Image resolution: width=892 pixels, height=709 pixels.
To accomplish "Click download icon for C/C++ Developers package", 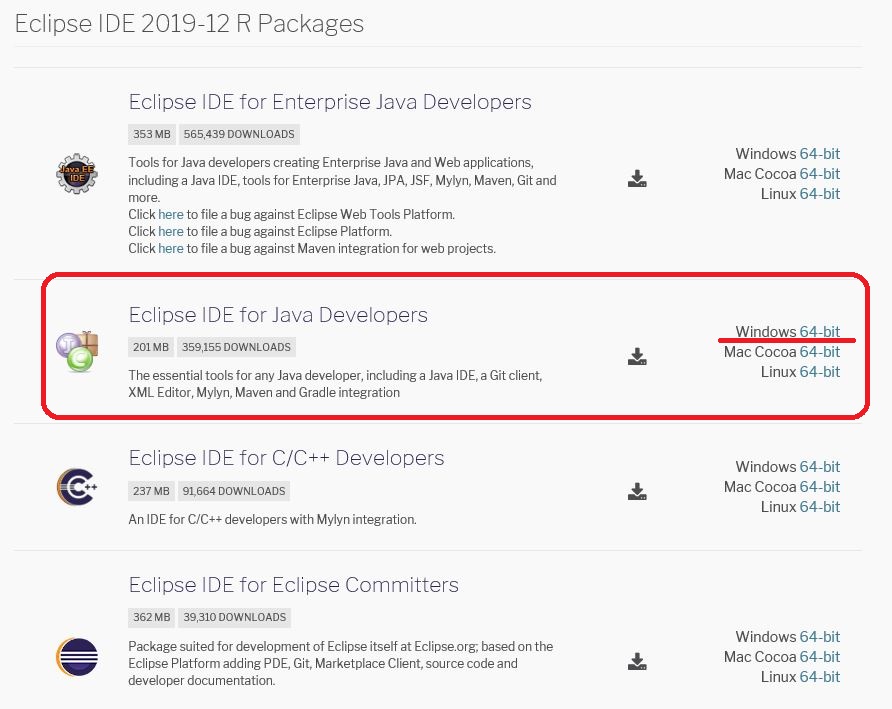I will coord(637,491).
